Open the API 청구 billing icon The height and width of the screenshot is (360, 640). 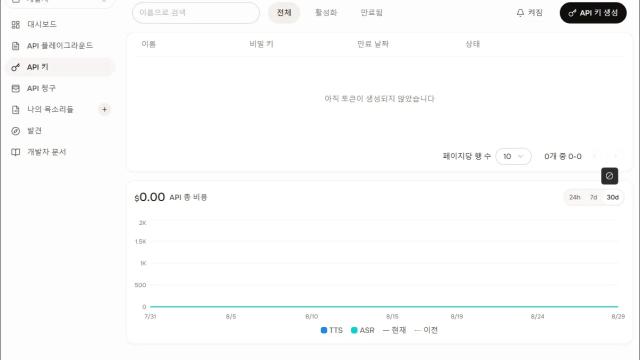16,88
